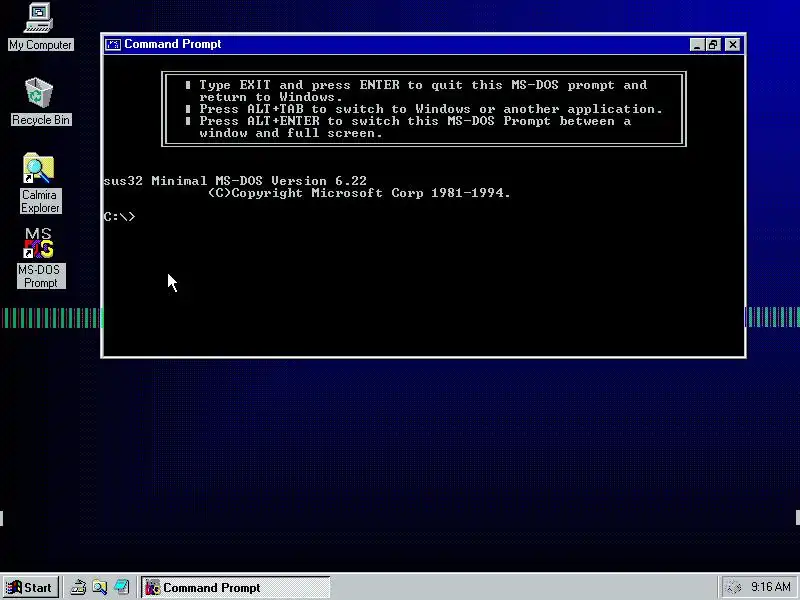Click the Copyright Microsoft Corp 1981-1994 line

(359, 193)
